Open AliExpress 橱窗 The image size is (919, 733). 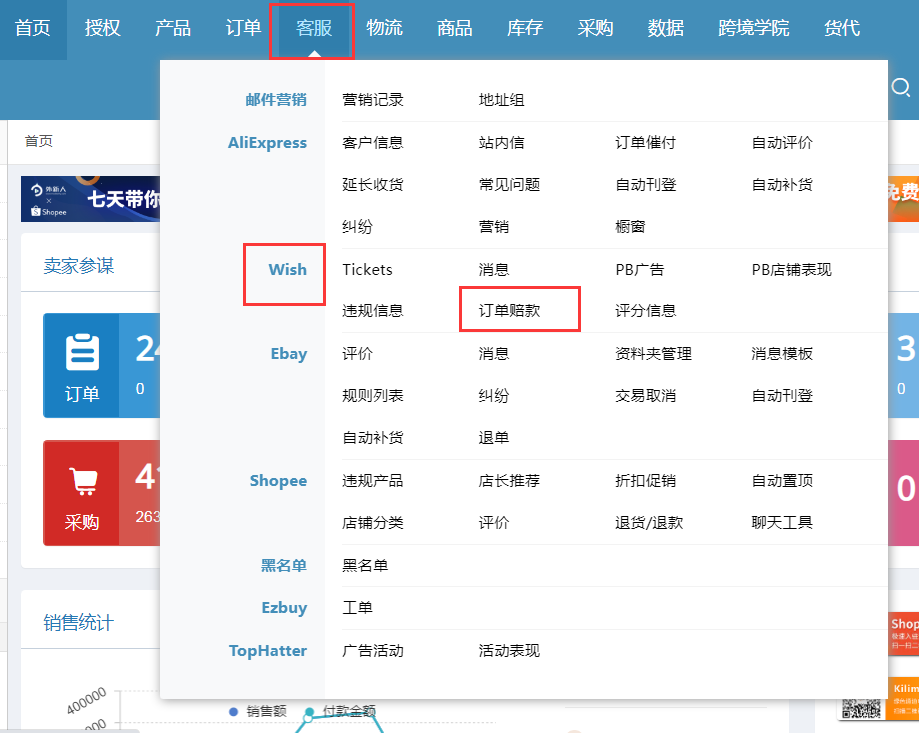(631, 227)
